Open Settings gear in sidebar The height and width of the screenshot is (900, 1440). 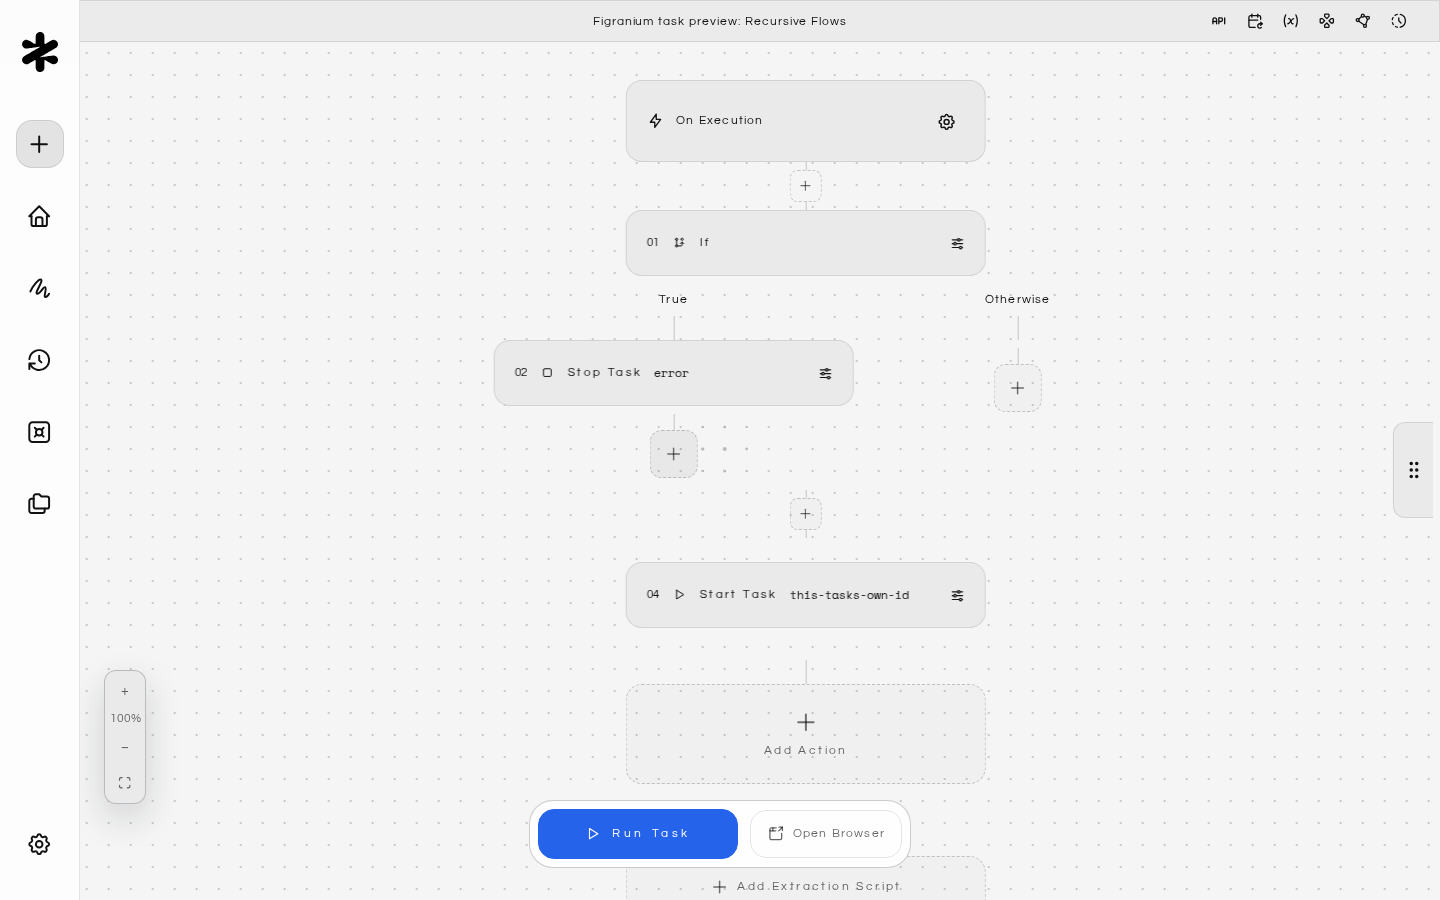coord(39,844)
